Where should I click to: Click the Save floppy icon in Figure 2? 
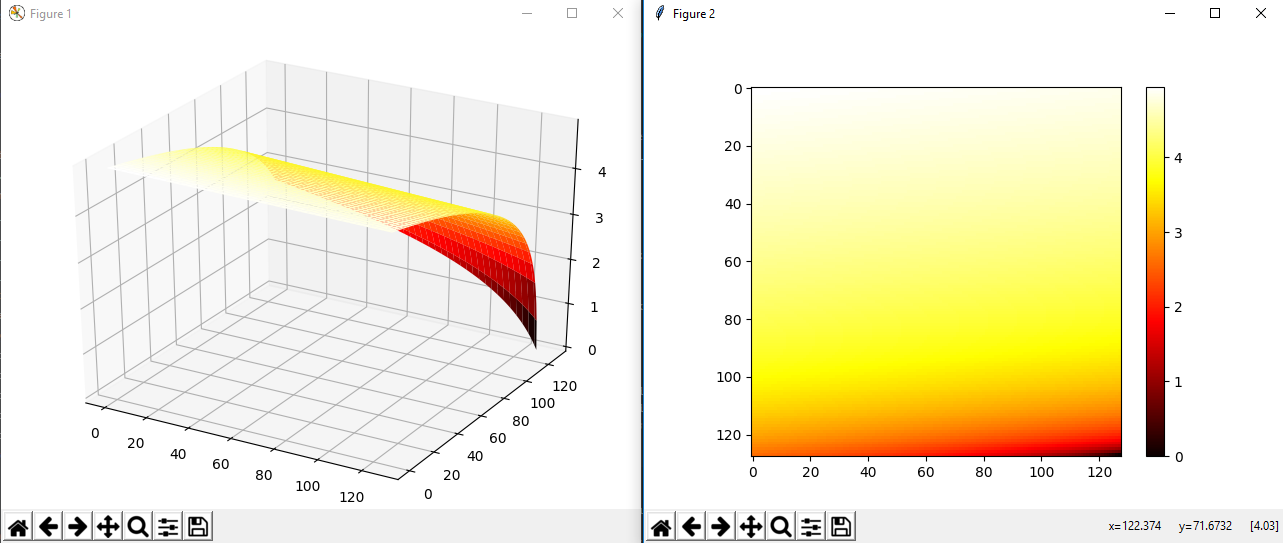pos(841,526)
